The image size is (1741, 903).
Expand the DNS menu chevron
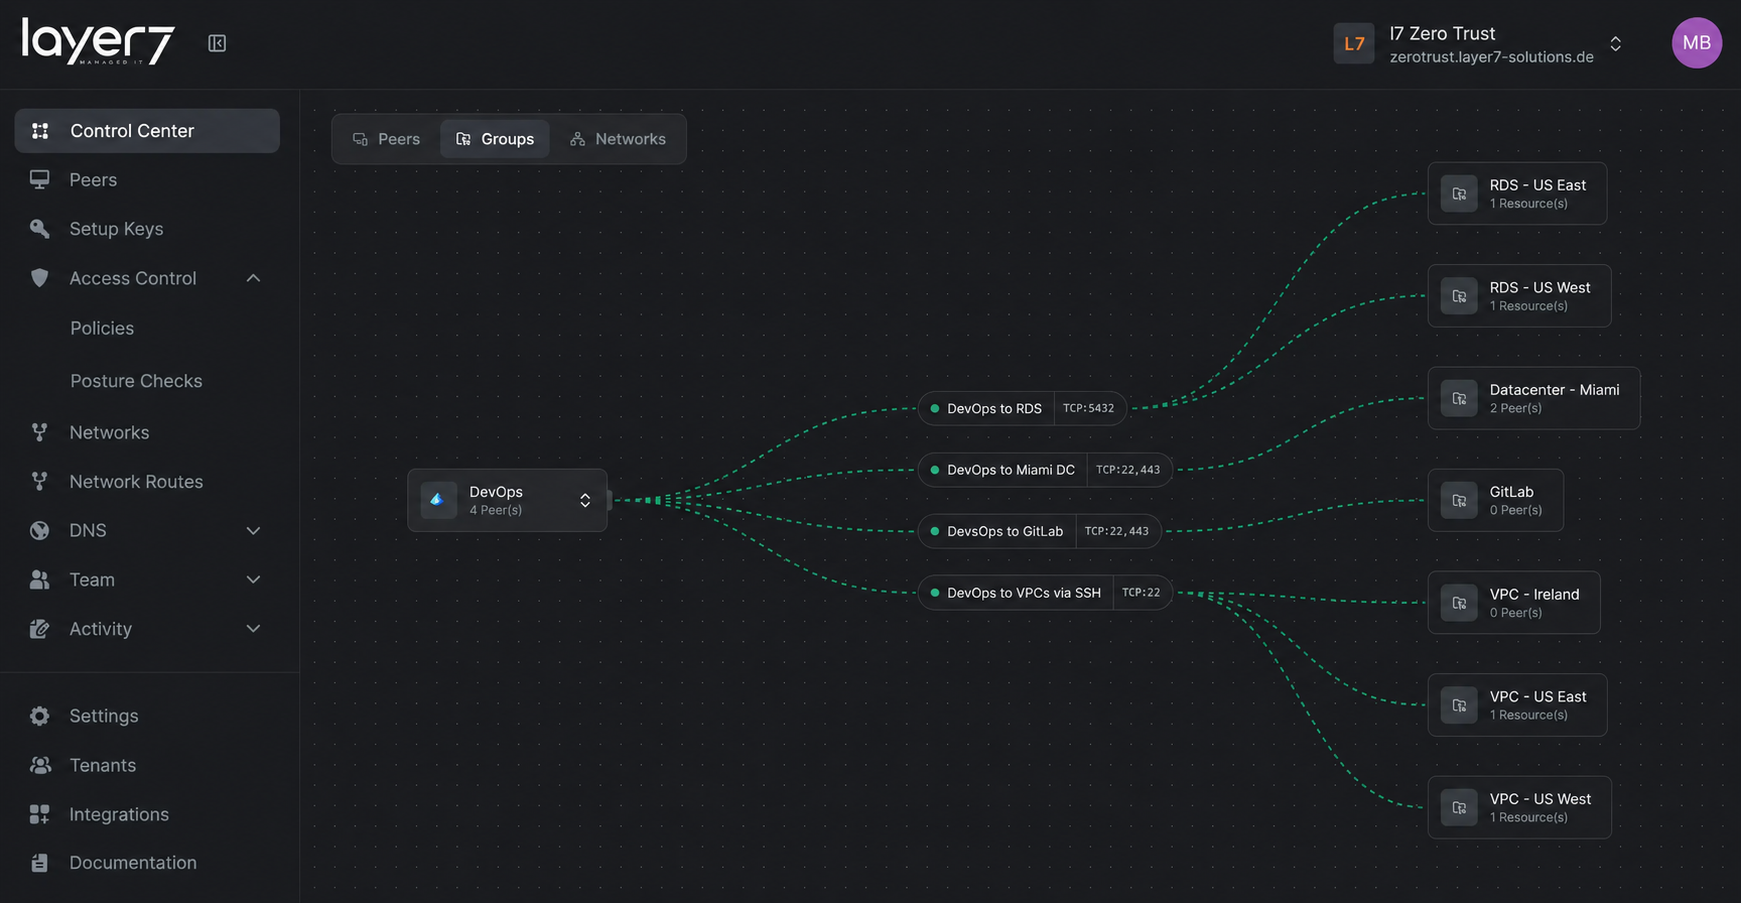pos(253,531)
